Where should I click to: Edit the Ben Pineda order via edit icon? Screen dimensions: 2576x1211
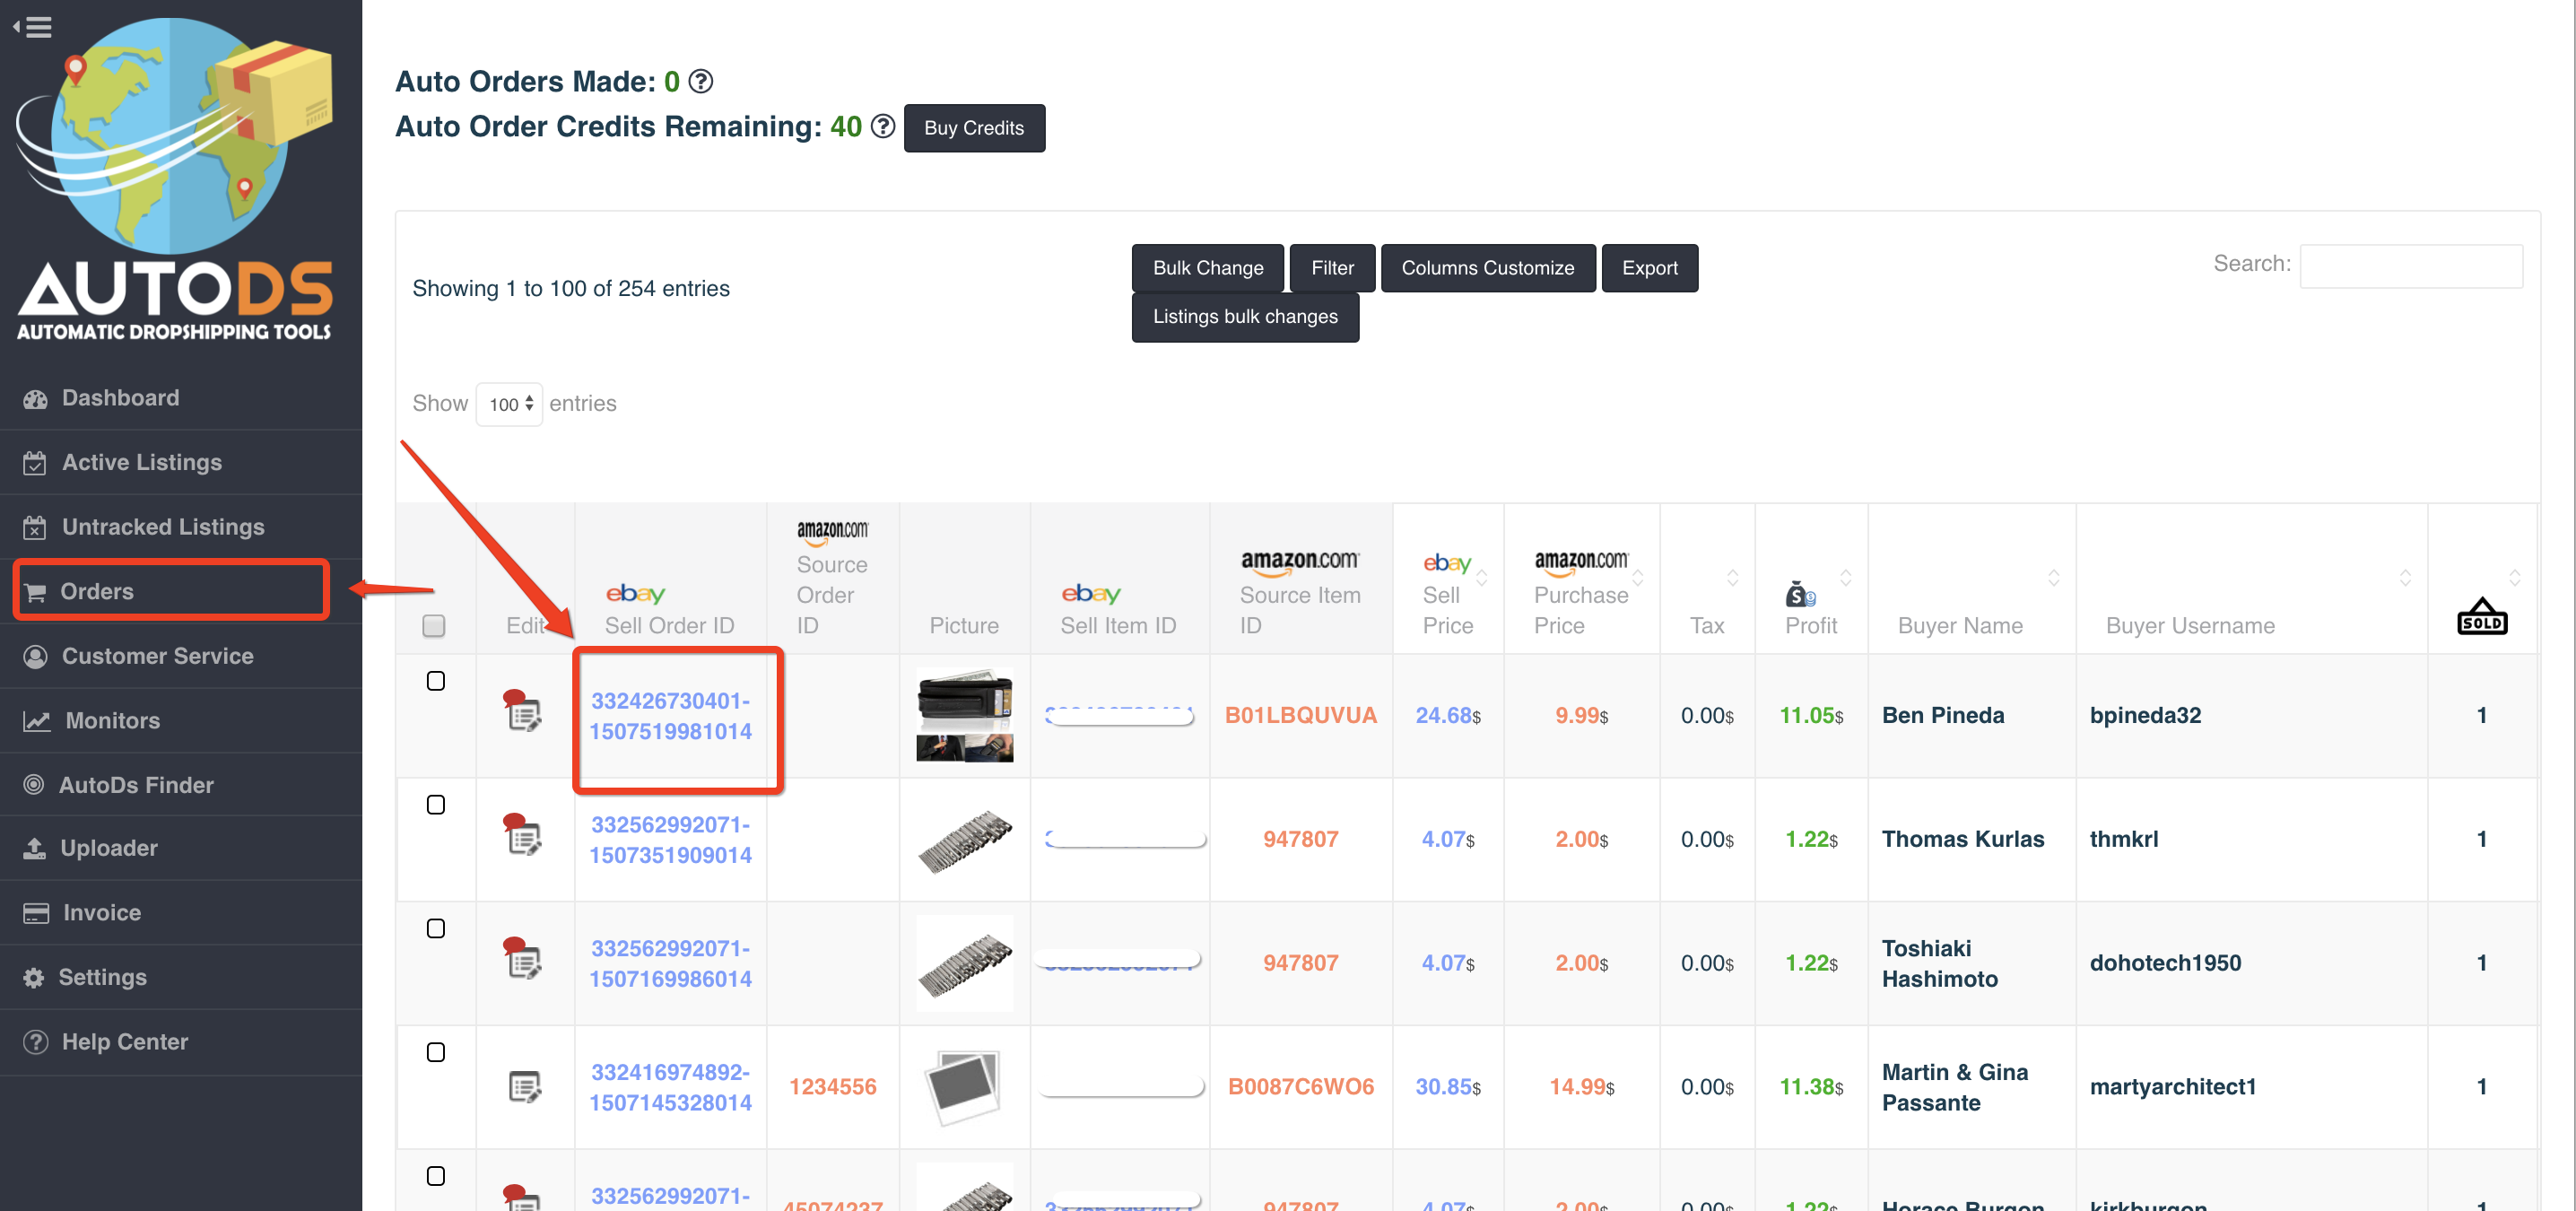523,712
